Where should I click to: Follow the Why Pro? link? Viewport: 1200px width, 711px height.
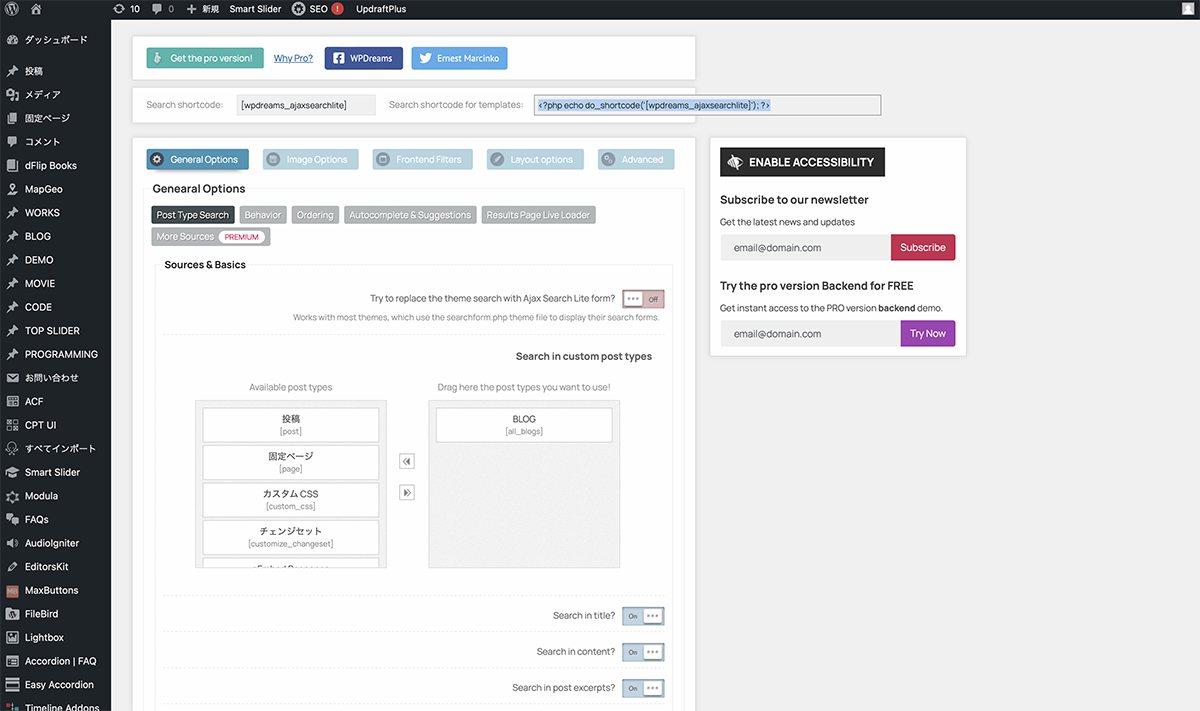pos(293,59)
